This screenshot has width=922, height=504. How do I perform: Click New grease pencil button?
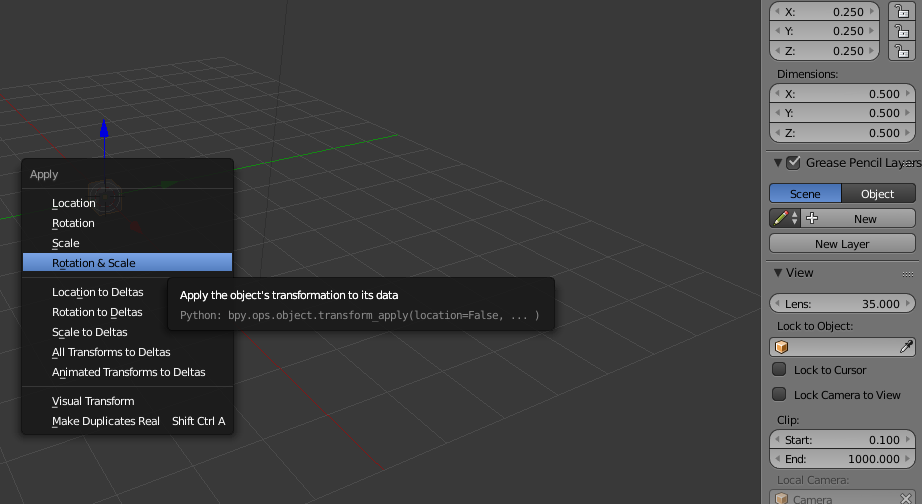tap(858, 218)
